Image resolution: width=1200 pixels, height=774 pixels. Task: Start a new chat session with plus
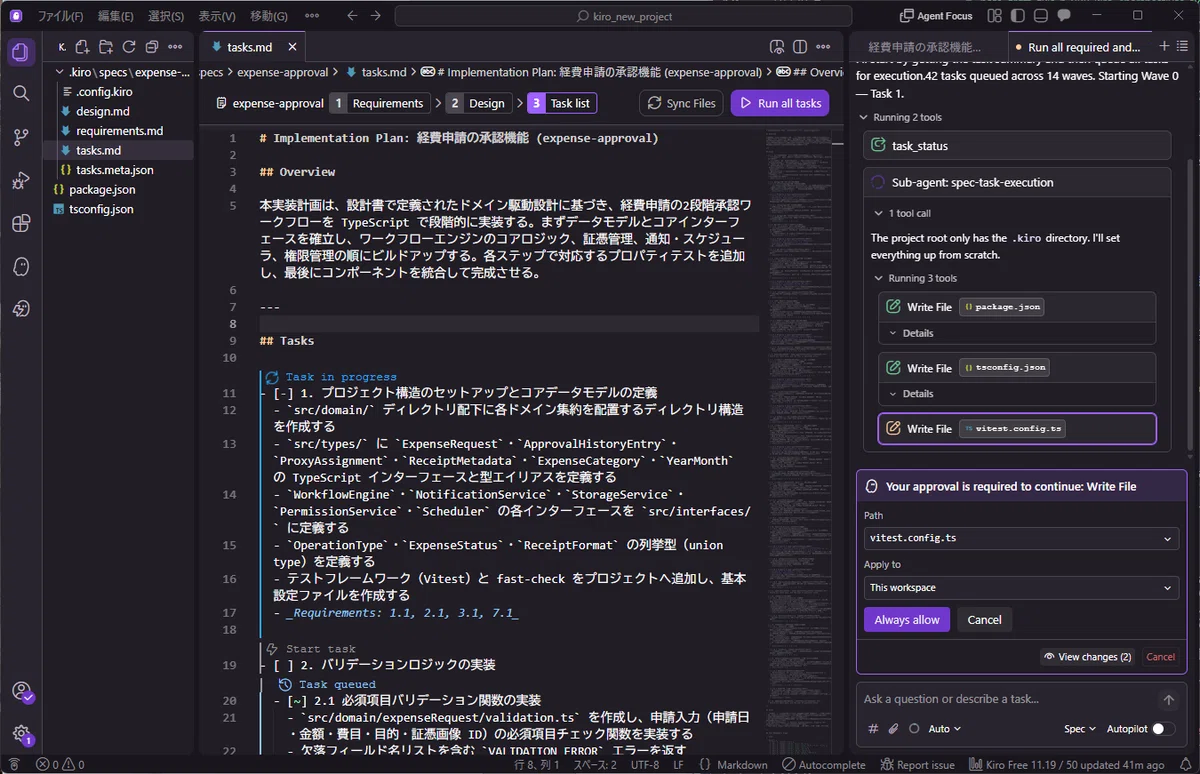click(1164, 47)
